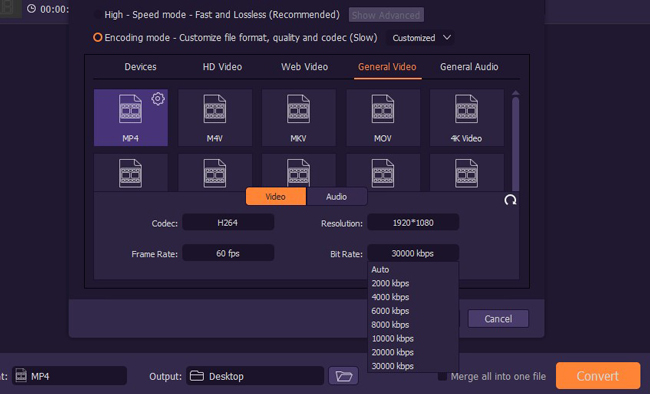Open the MP4 output format selector
The width and height of the screenshot is (650, 394).
pyautogui.click(x=69, y=376)
